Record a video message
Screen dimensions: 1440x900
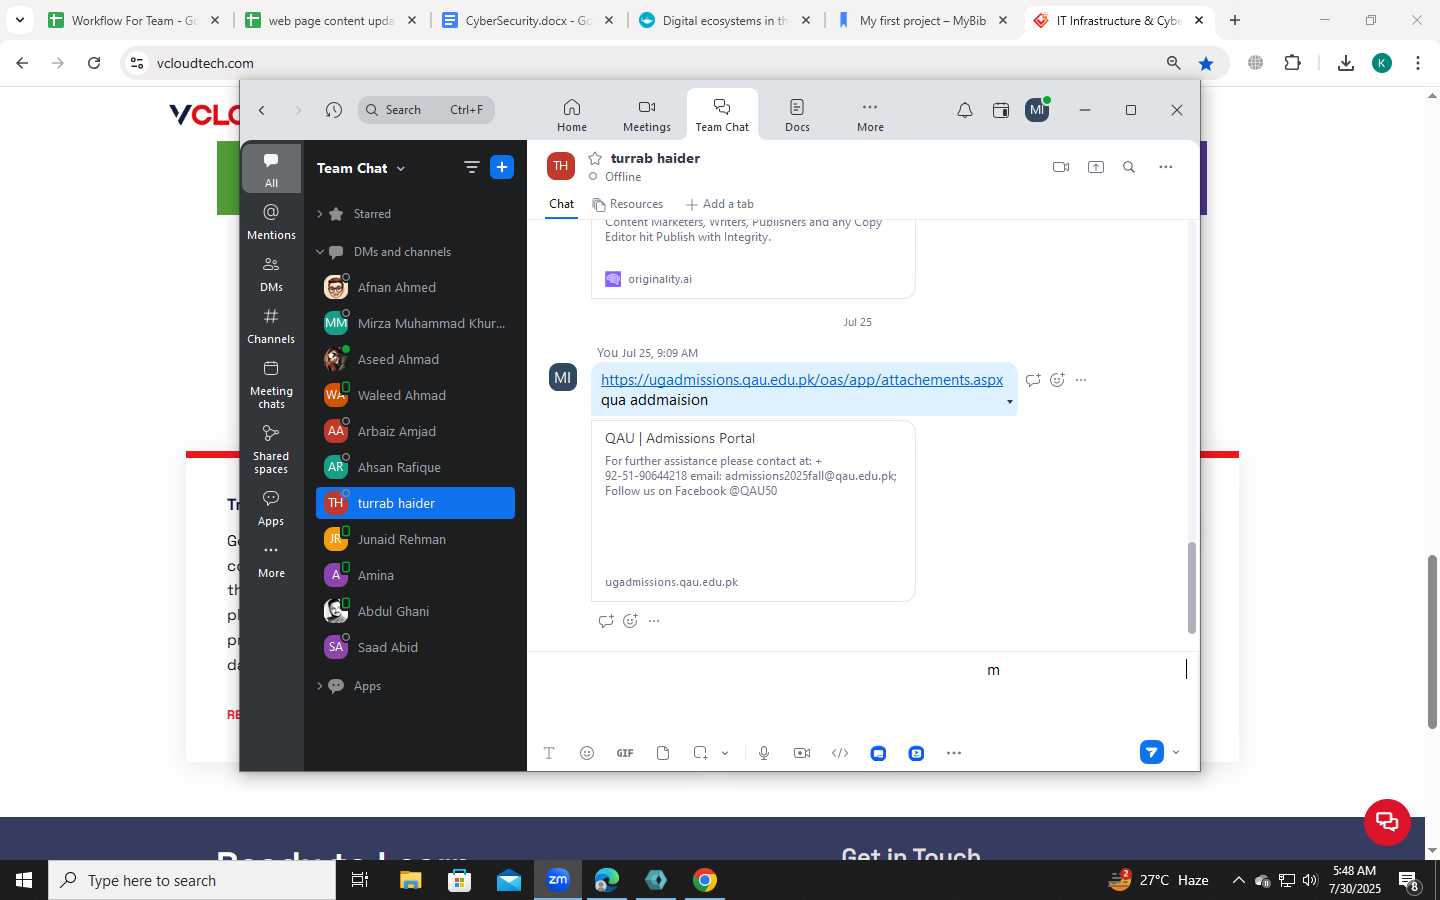(802, 753)
